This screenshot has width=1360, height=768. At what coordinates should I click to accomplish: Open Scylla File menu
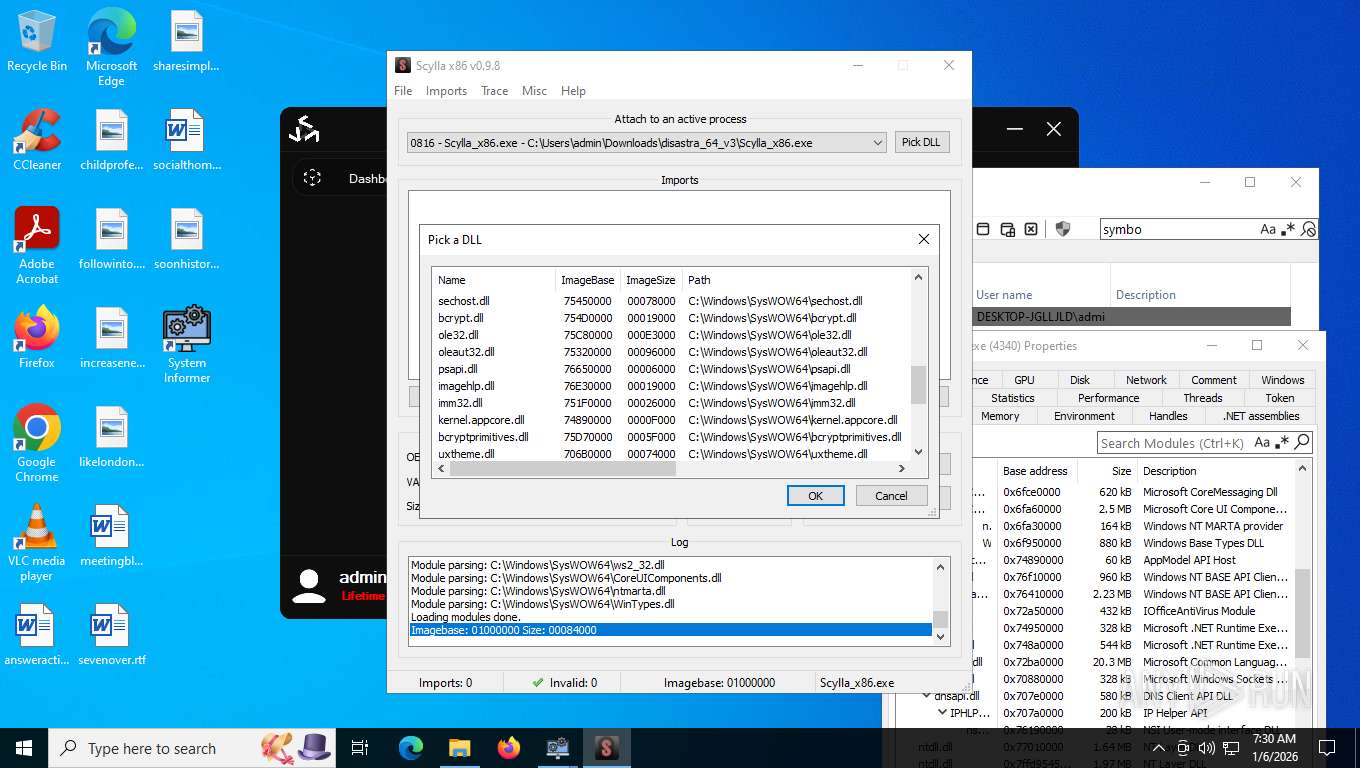click(403, 91)
